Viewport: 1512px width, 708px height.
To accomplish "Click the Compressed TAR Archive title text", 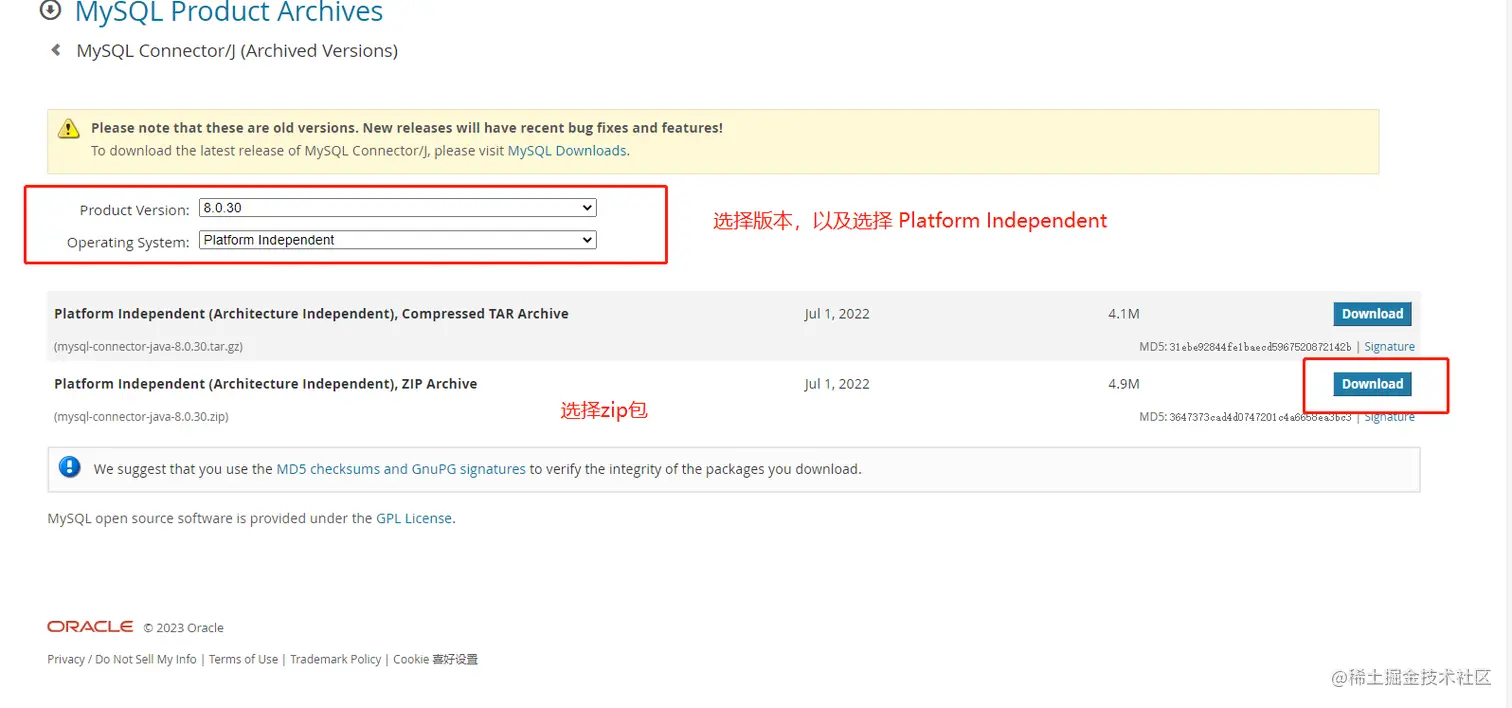I will (311, 314).
